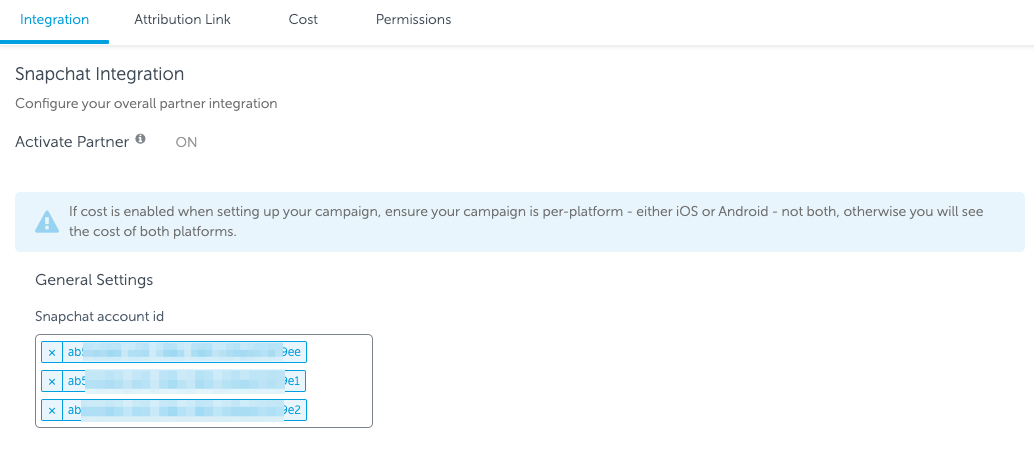This screenshot has width=1034, height=450.
Task: Click the Snapchat account id field label
Action: coord(99,316)
